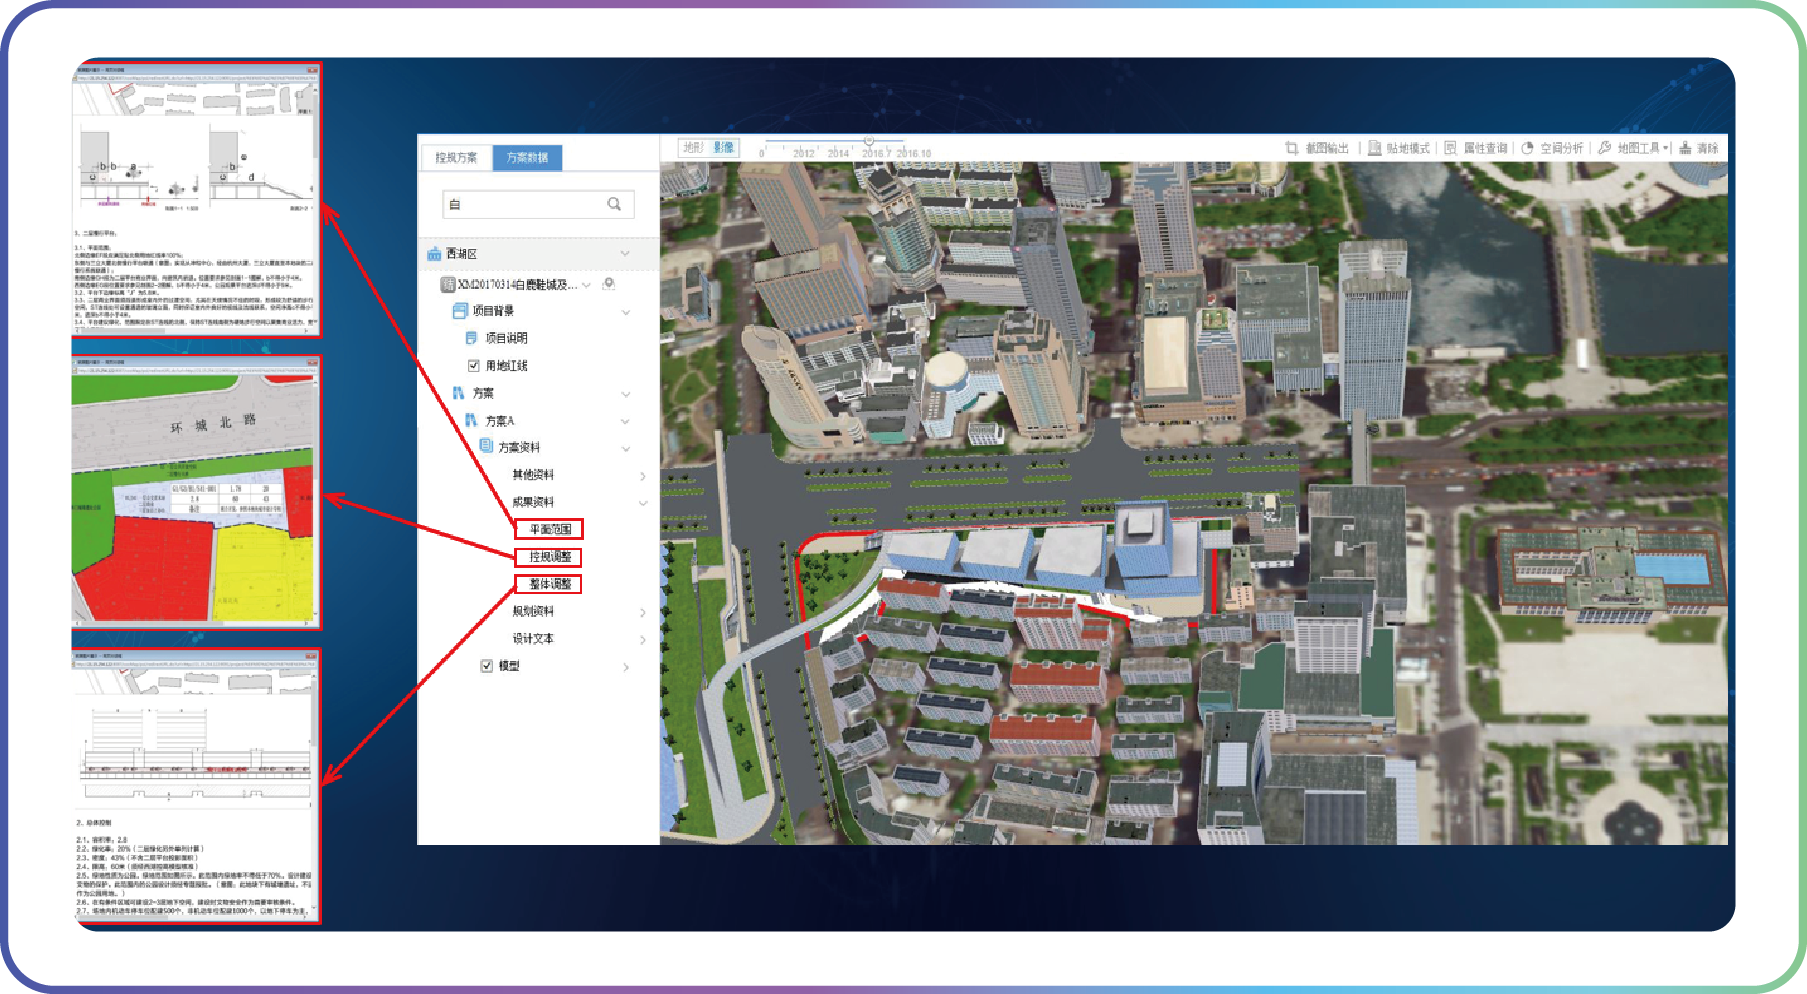Click the 截图输出 screenshot export icon
The height and width of the screenshot is (994, 1807).
click(x=1292, y=148)
